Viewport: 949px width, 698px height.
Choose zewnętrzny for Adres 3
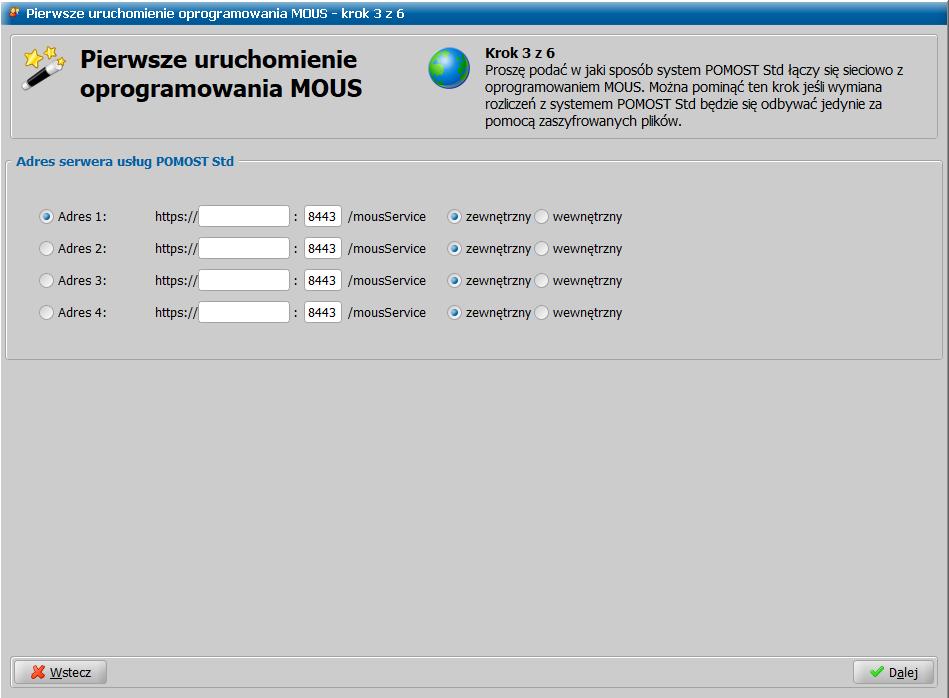click(455, 281)
